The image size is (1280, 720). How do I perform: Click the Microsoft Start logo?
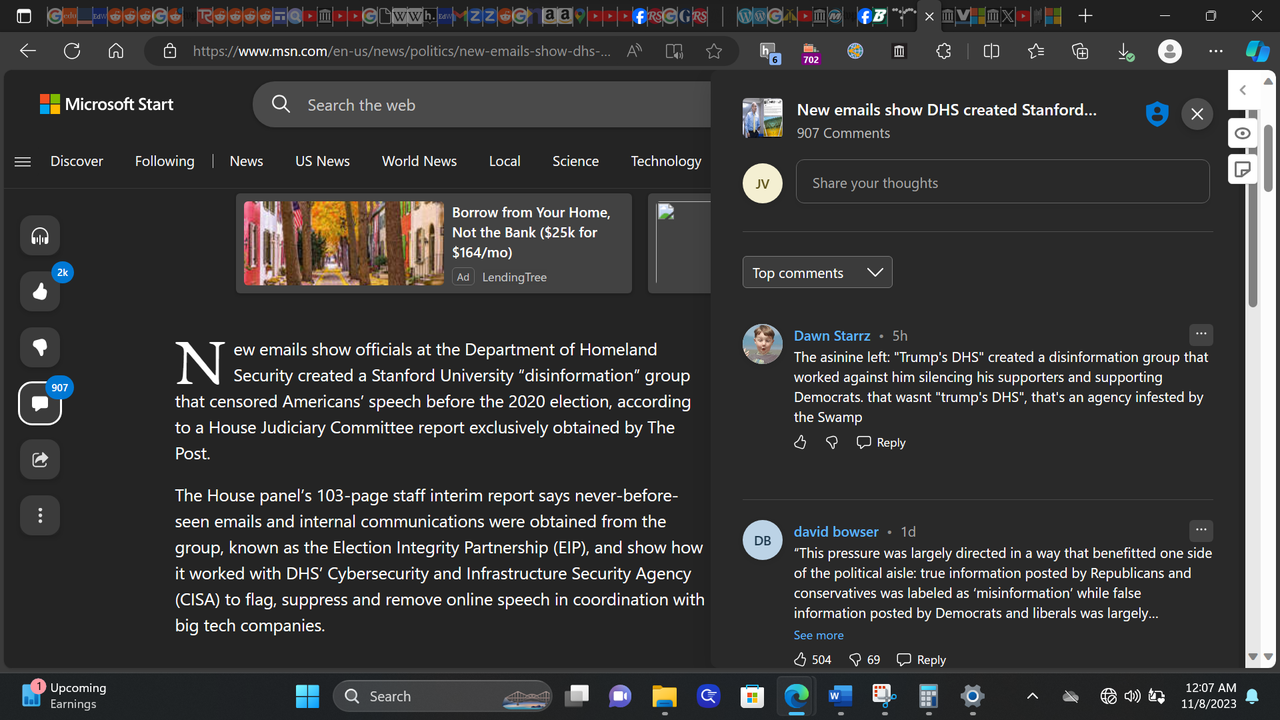(106, 104)
